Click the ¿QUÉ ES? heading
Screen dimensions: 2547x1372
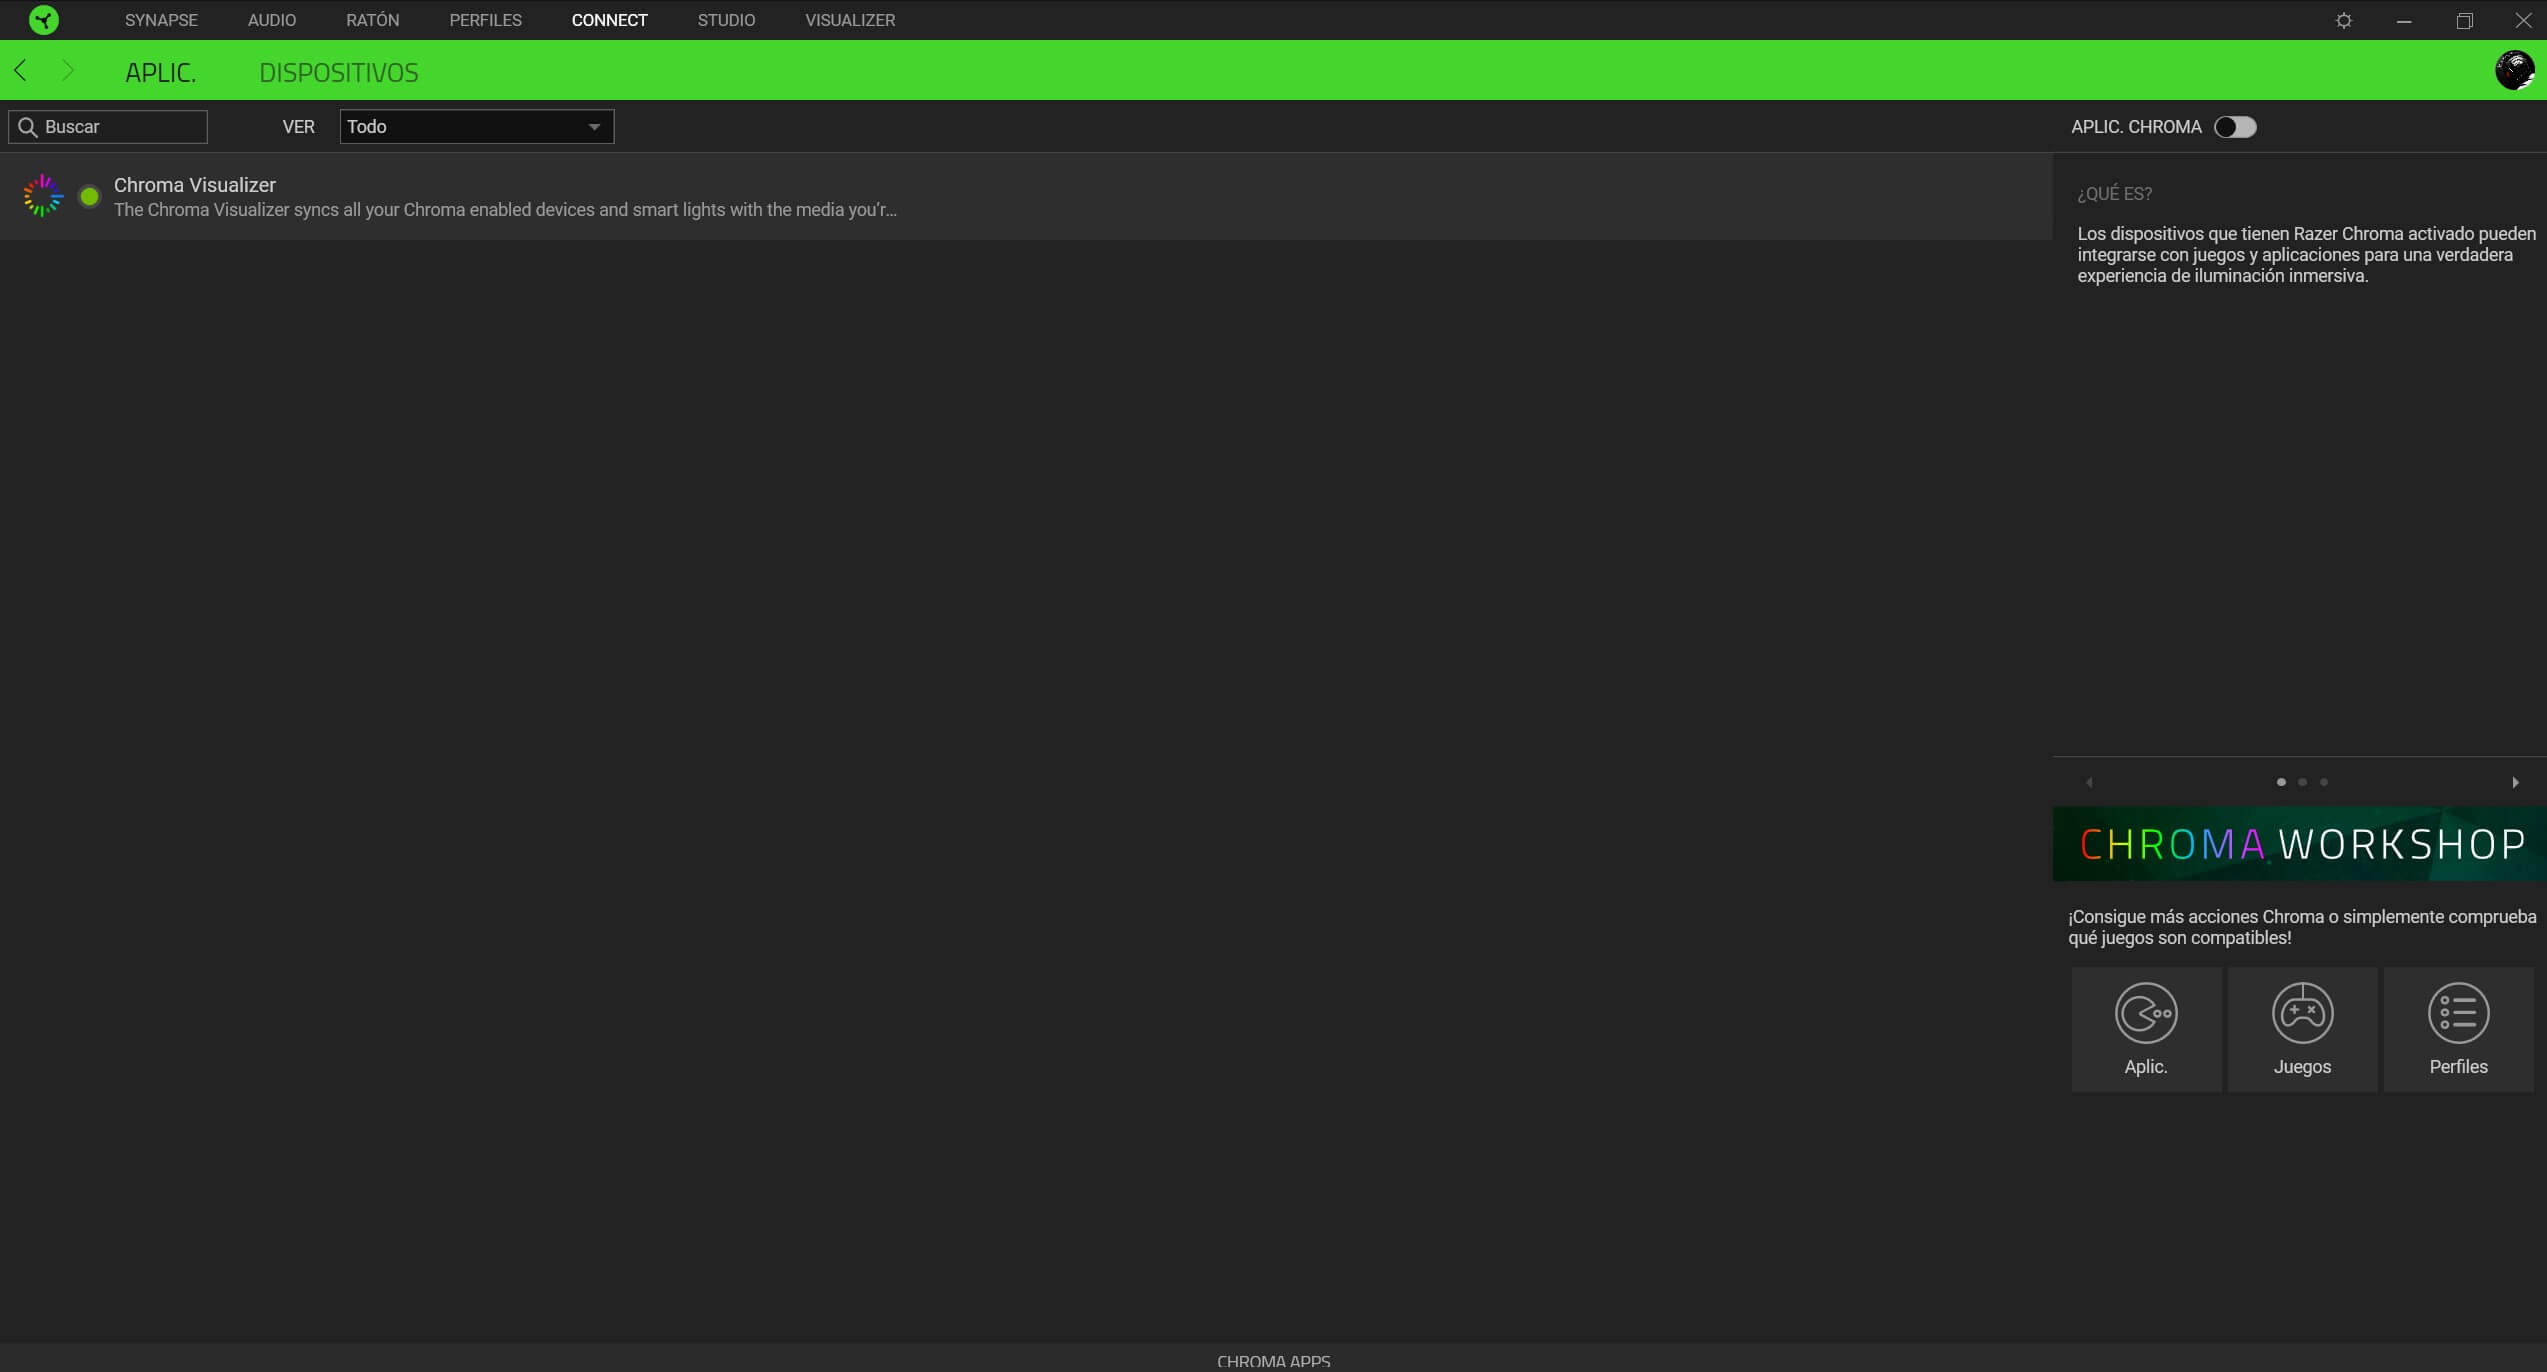click(2114, 193)
